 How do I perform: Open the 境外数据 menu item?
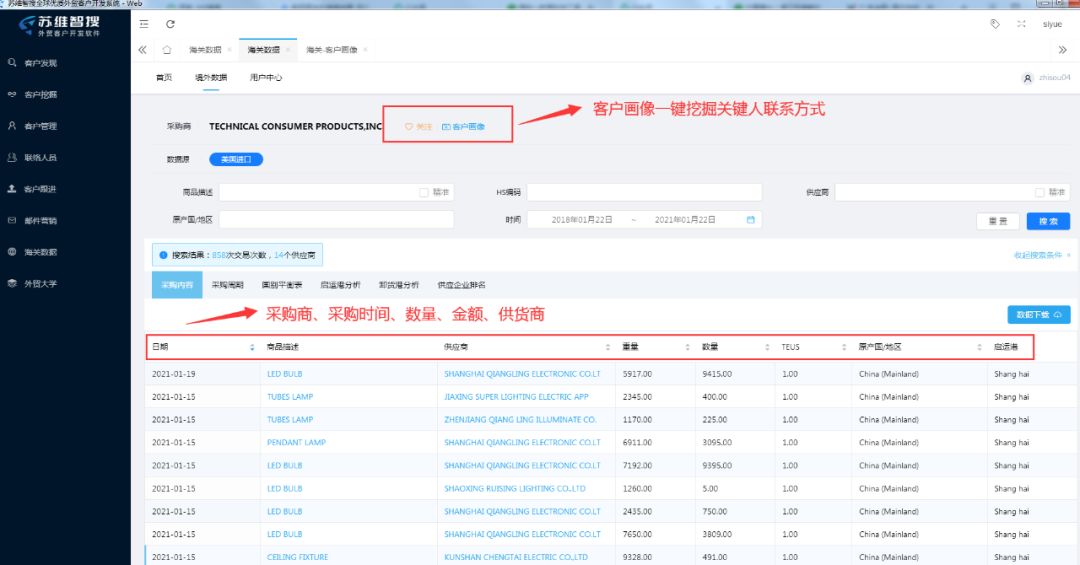(211, 77)
